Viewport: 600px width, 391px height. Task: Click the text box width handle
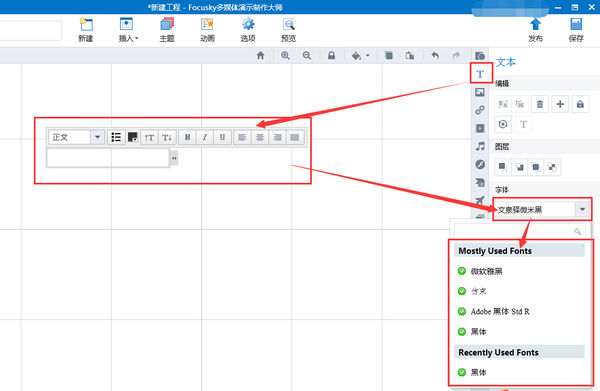click(174, 158)
